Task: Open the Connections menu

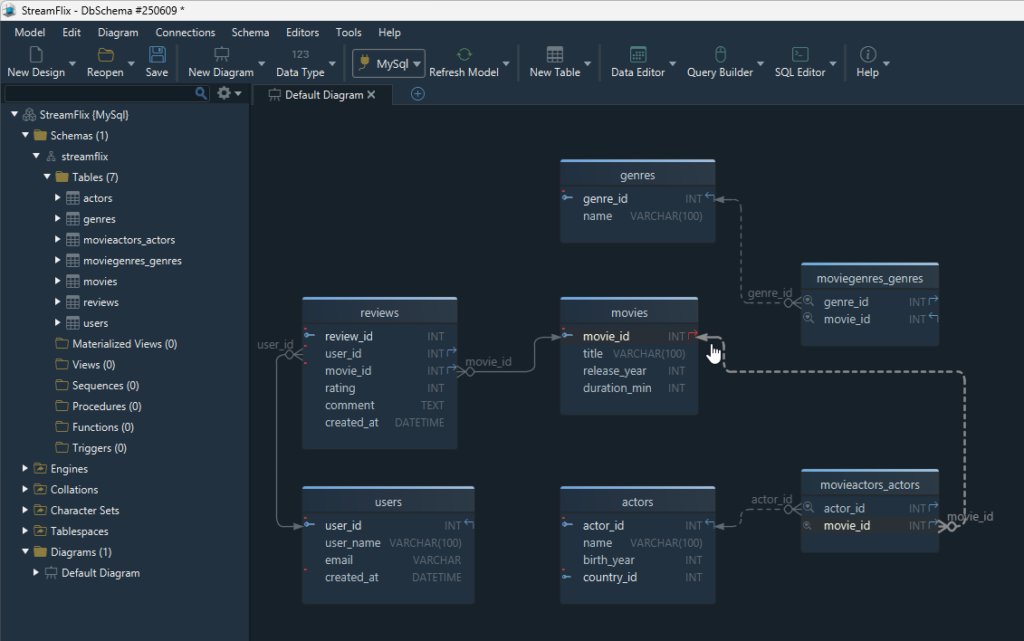Action: (185, 33)
